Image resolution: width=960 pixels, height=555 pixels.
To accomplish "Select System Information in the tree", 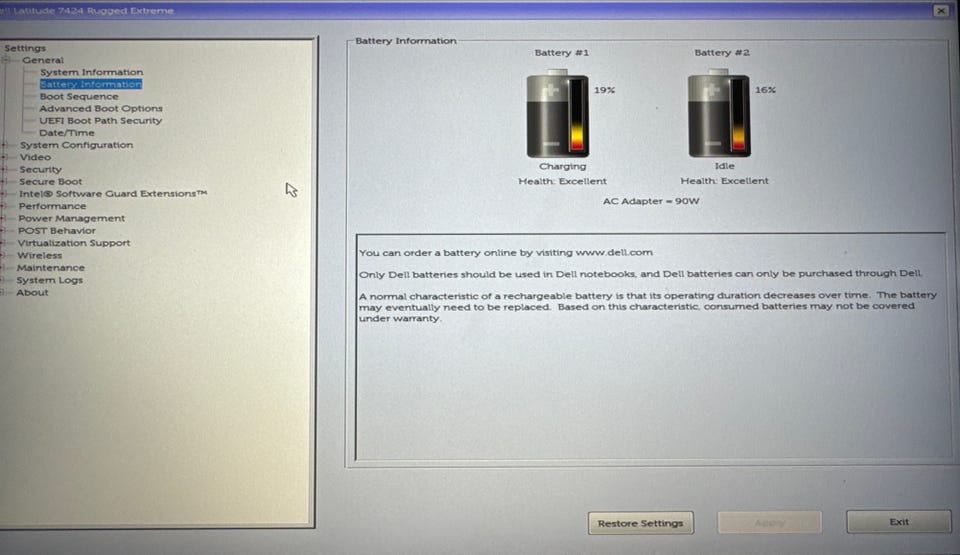I will [91, 72].
